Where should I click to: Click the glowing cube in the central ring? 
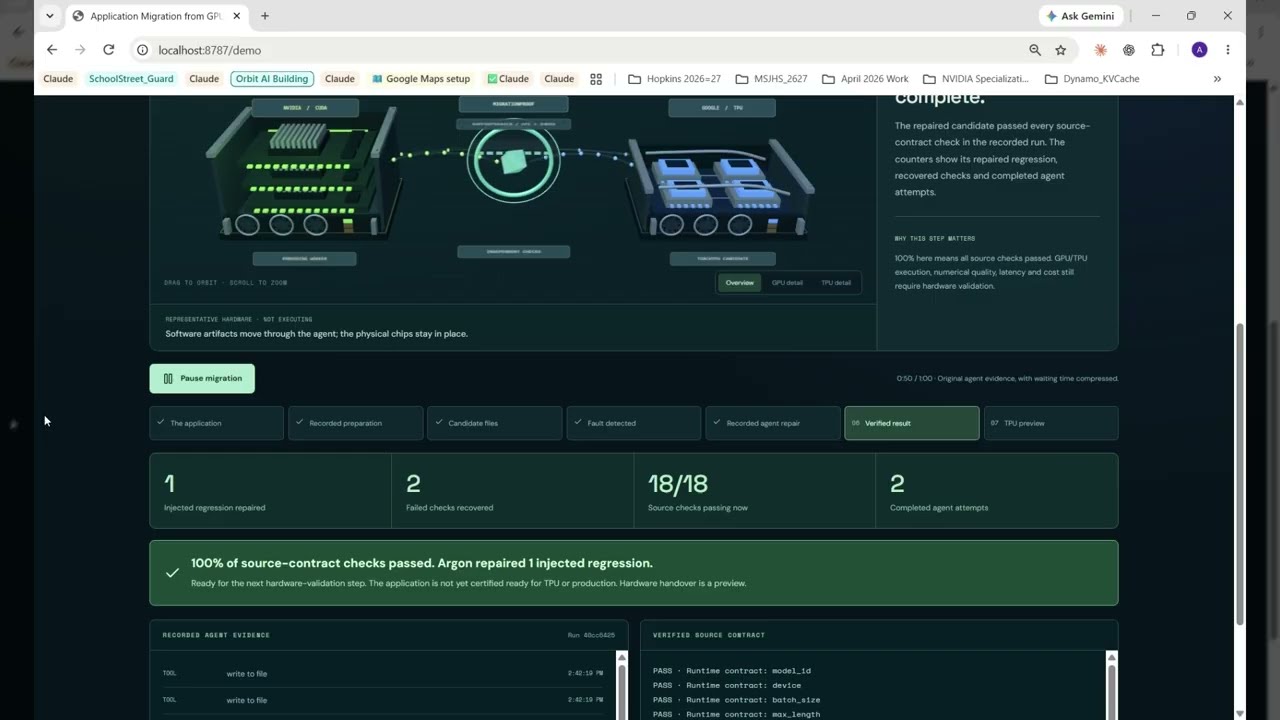coord(513,161)
